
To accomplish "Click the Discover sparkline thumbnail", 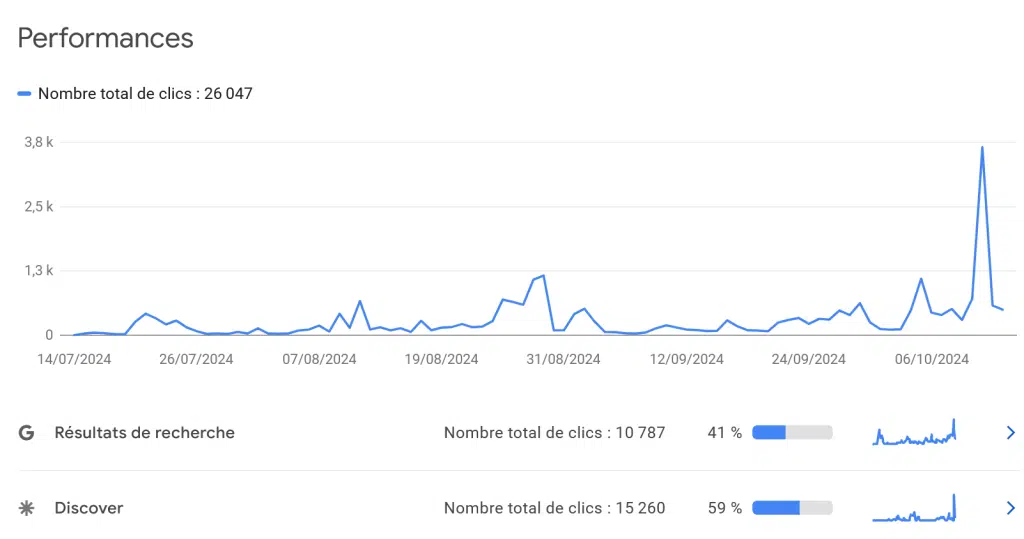I will tap(914, 508).
